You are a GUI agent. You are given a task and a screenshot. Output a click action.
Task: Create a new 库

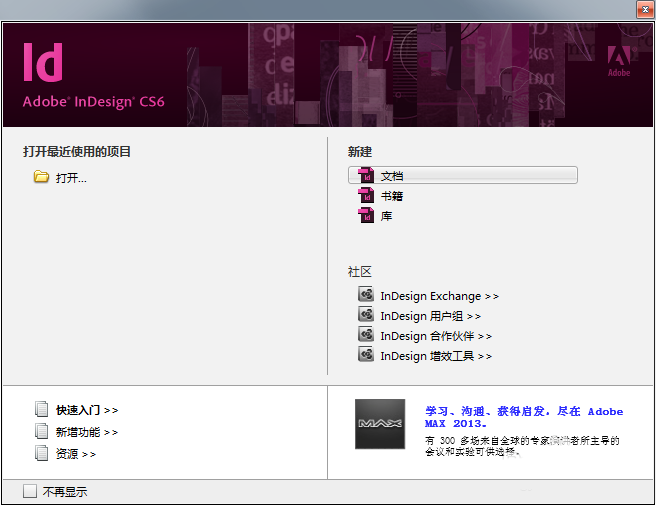click(x=386, y=216)
